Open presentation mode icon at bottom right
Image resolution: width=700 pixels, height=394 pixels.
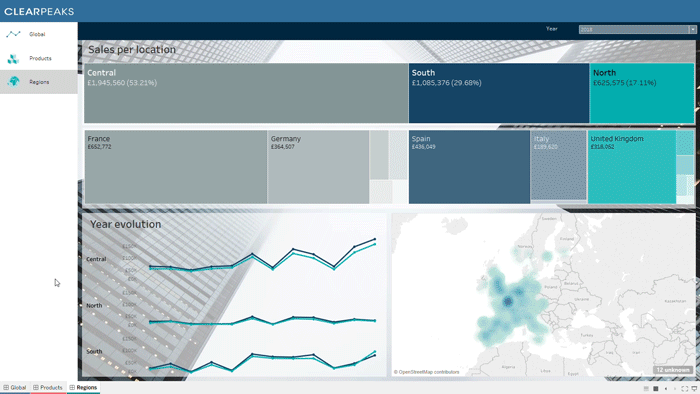pyautogui.click(x=694, y=389)
